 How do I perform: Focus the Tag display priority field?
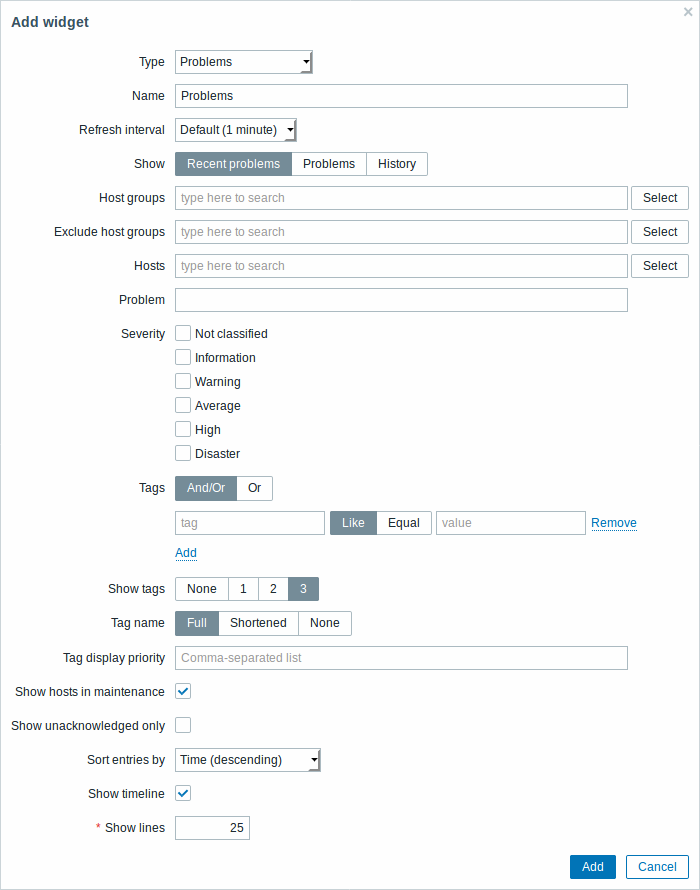tap(401, 658)
